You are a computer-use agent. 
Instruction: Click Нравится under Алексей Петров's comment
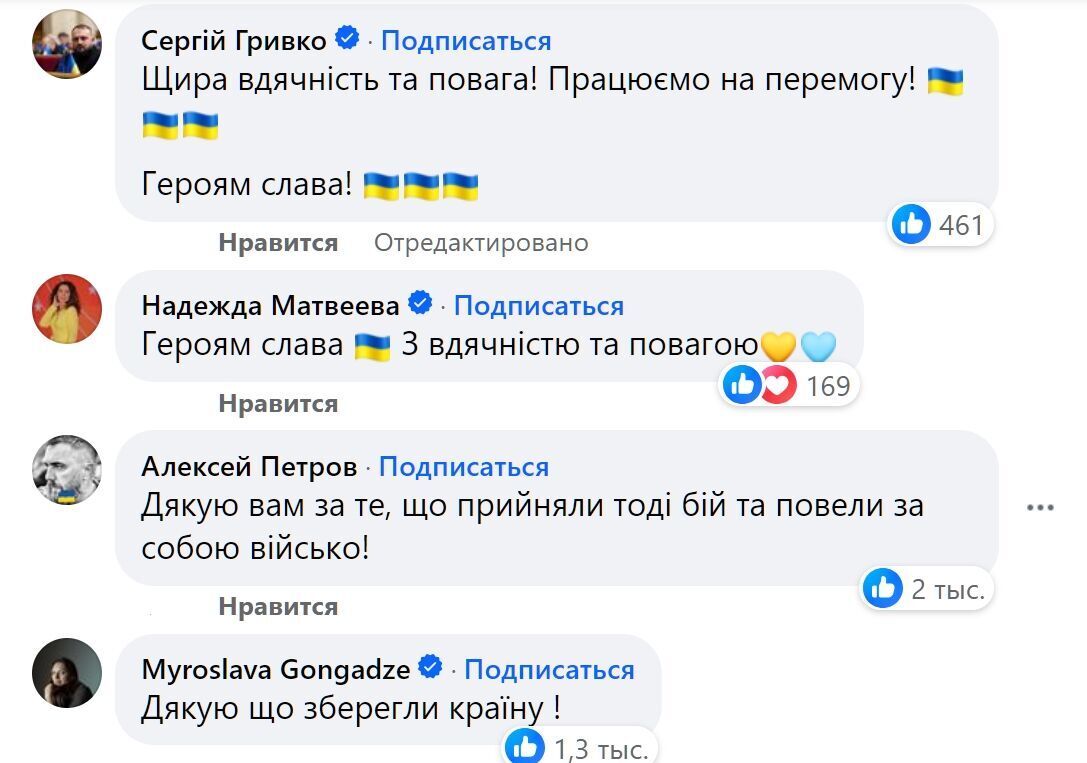click(278, 606)
